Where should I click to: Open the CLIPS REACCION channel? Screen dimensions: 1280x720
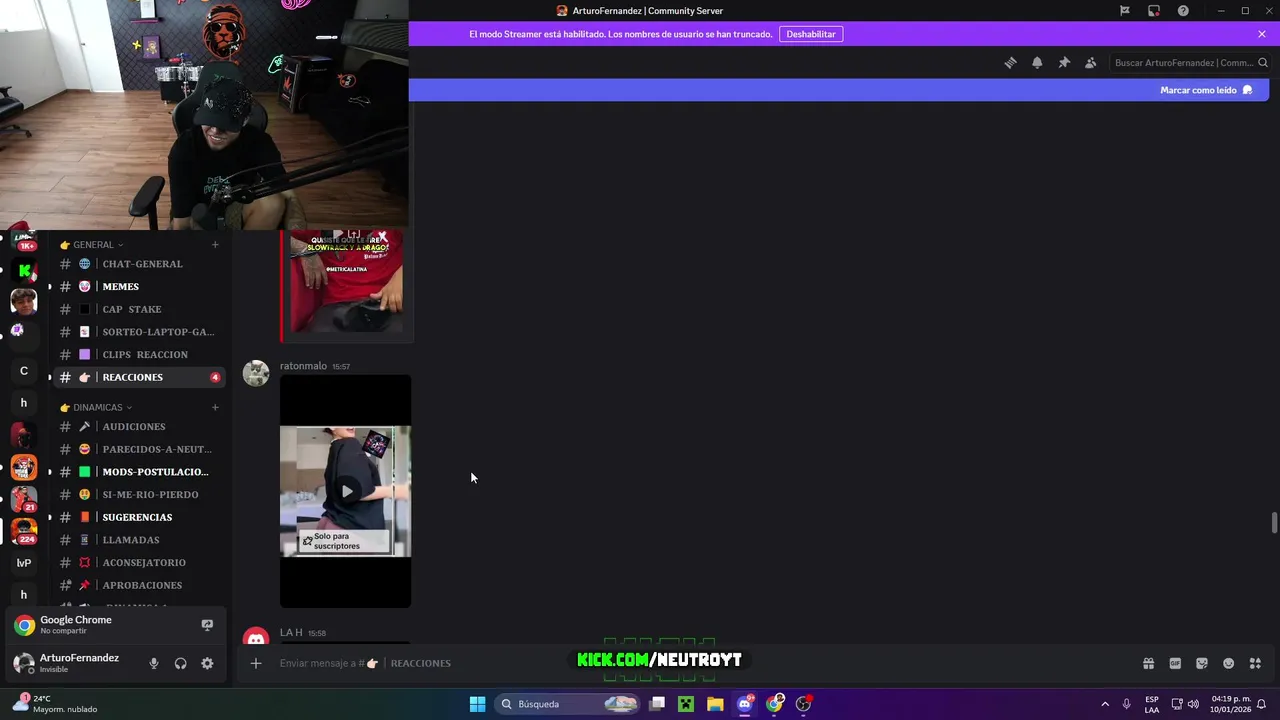[139, 355]
